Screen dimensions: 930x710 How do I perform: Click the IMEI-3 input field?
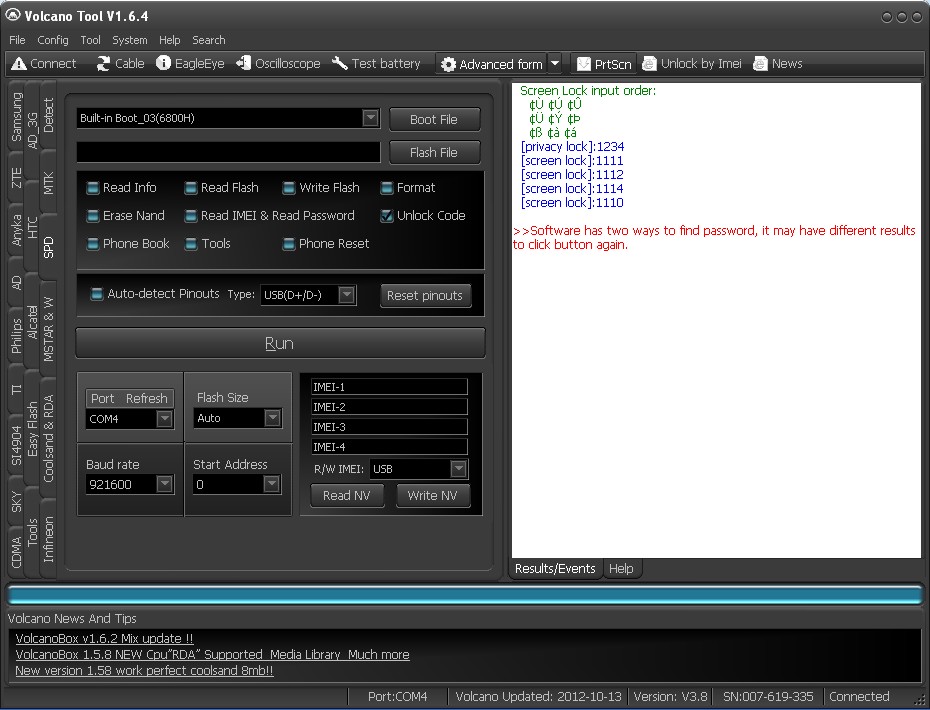tap(389, 426)
